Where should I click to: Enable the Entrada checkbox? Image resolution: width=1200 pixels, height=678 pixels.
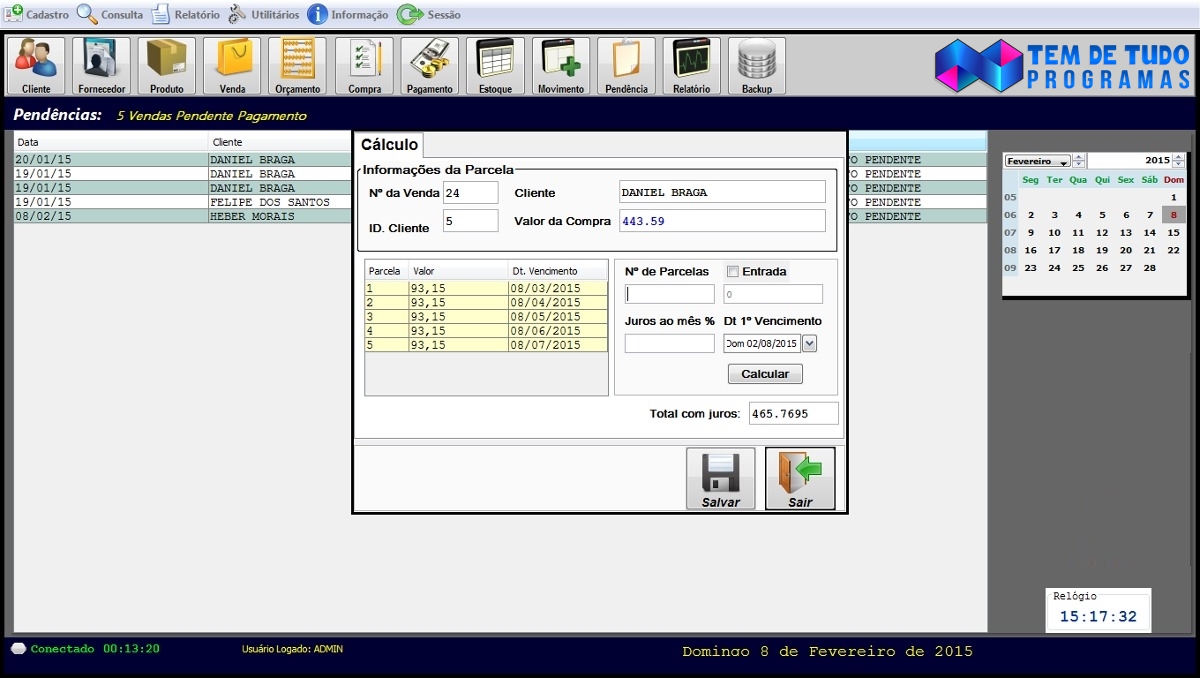coord(733,272)
